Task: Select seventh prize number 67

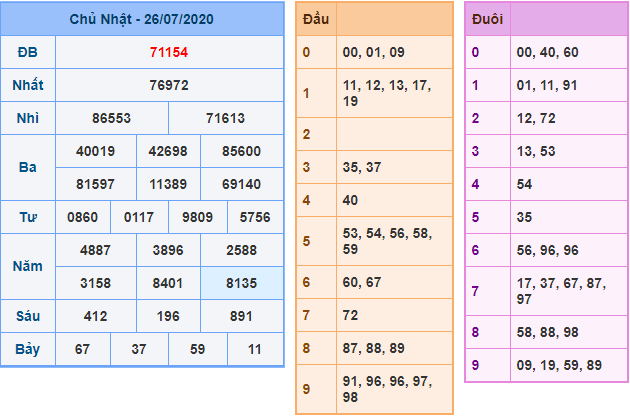Action: coord(82,349)
